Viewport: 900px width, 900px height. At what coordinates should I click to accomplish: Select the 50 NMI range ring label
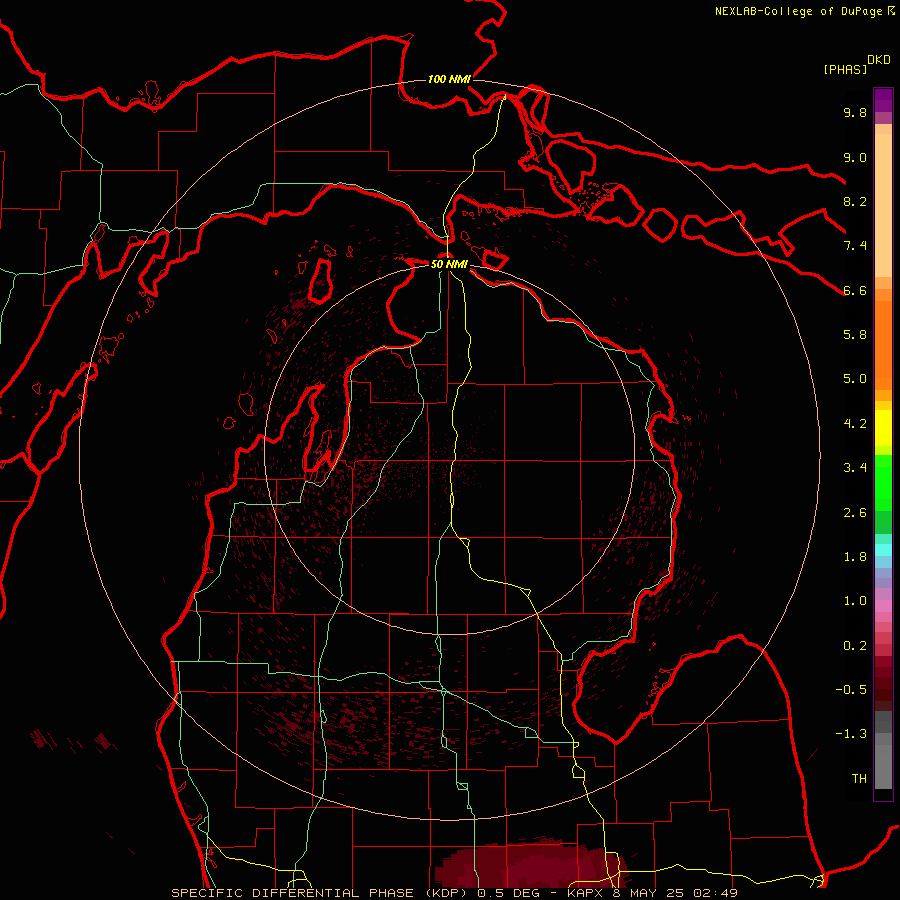coord(449,264)
